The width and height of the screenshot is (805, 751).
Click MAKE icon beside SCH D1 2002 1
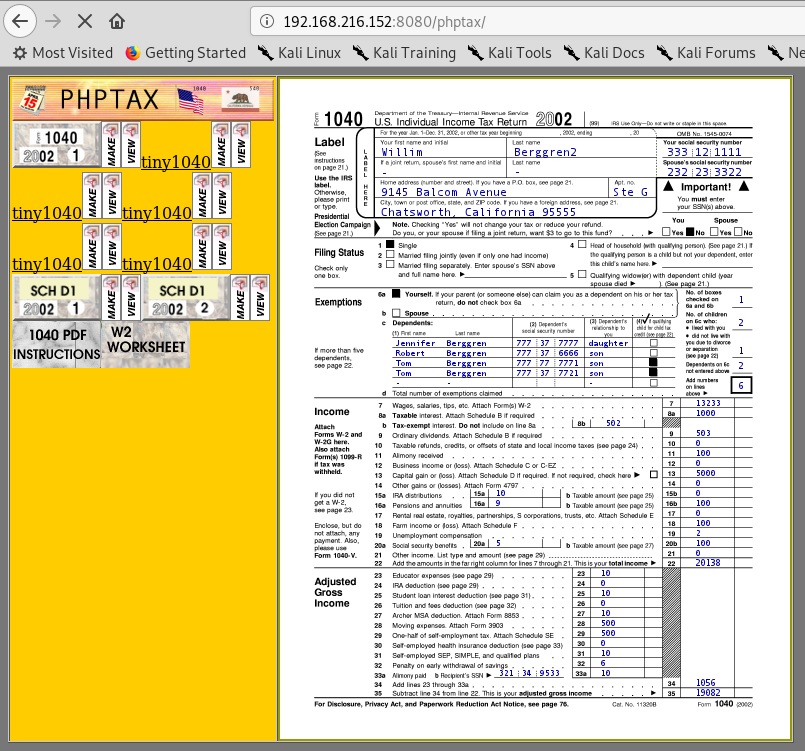(x=111, y=298)
